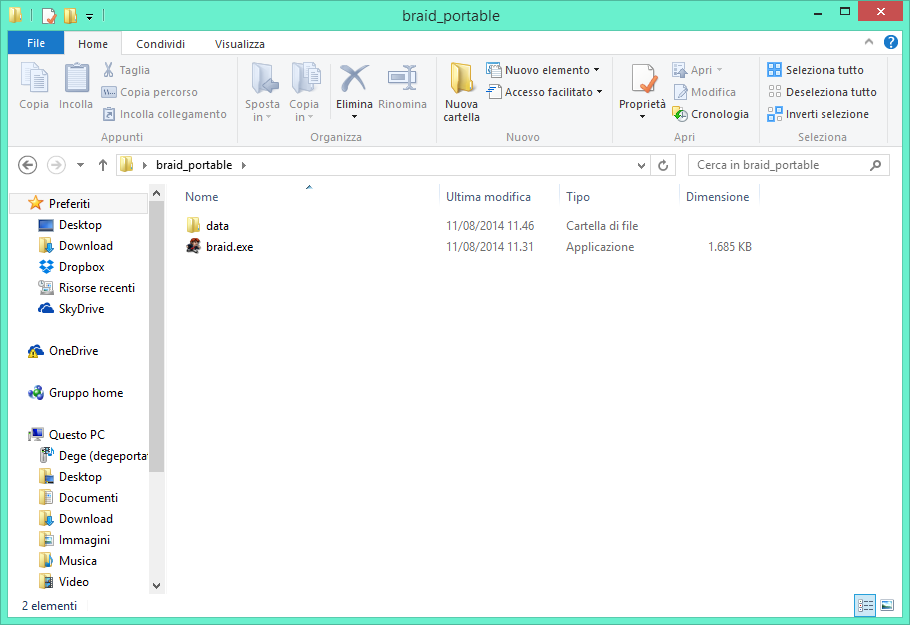Expand the Nuovo elemento dropdown

[543, 69]
